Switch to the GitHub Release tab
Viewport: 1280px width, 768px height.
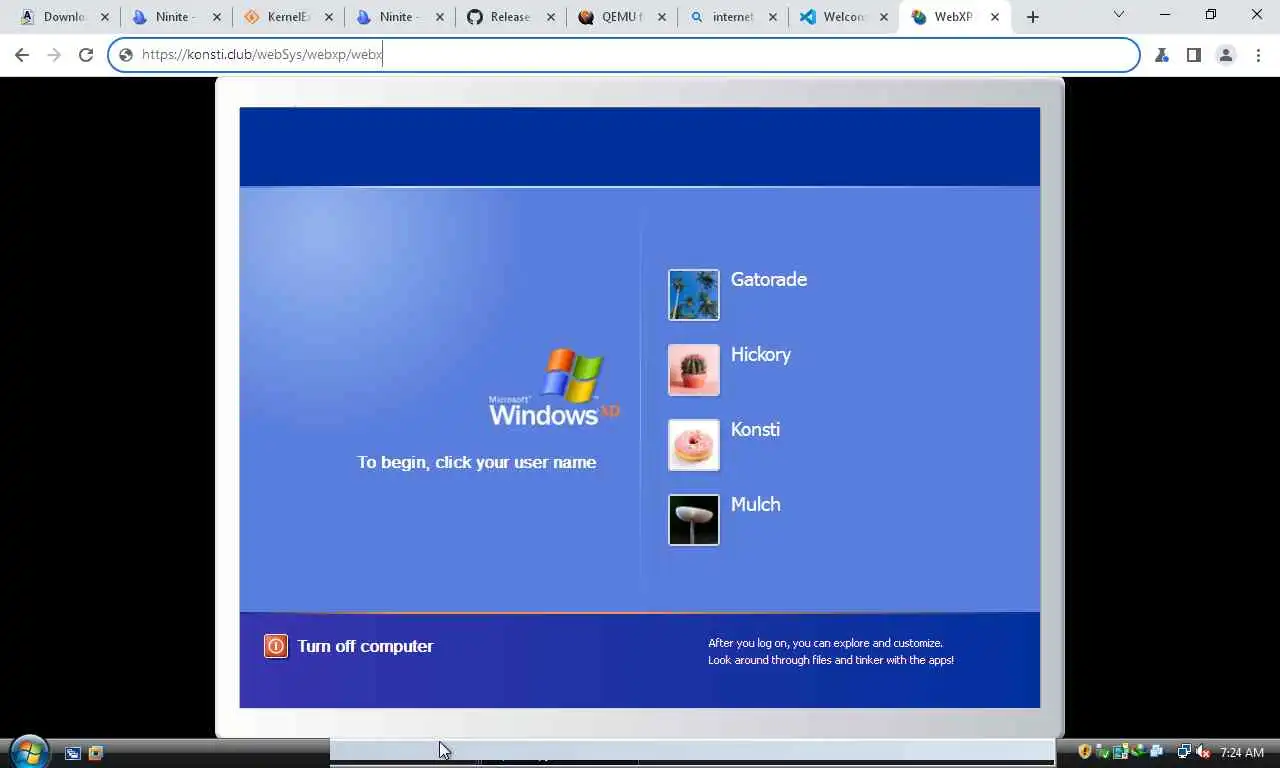click(510, 17)
